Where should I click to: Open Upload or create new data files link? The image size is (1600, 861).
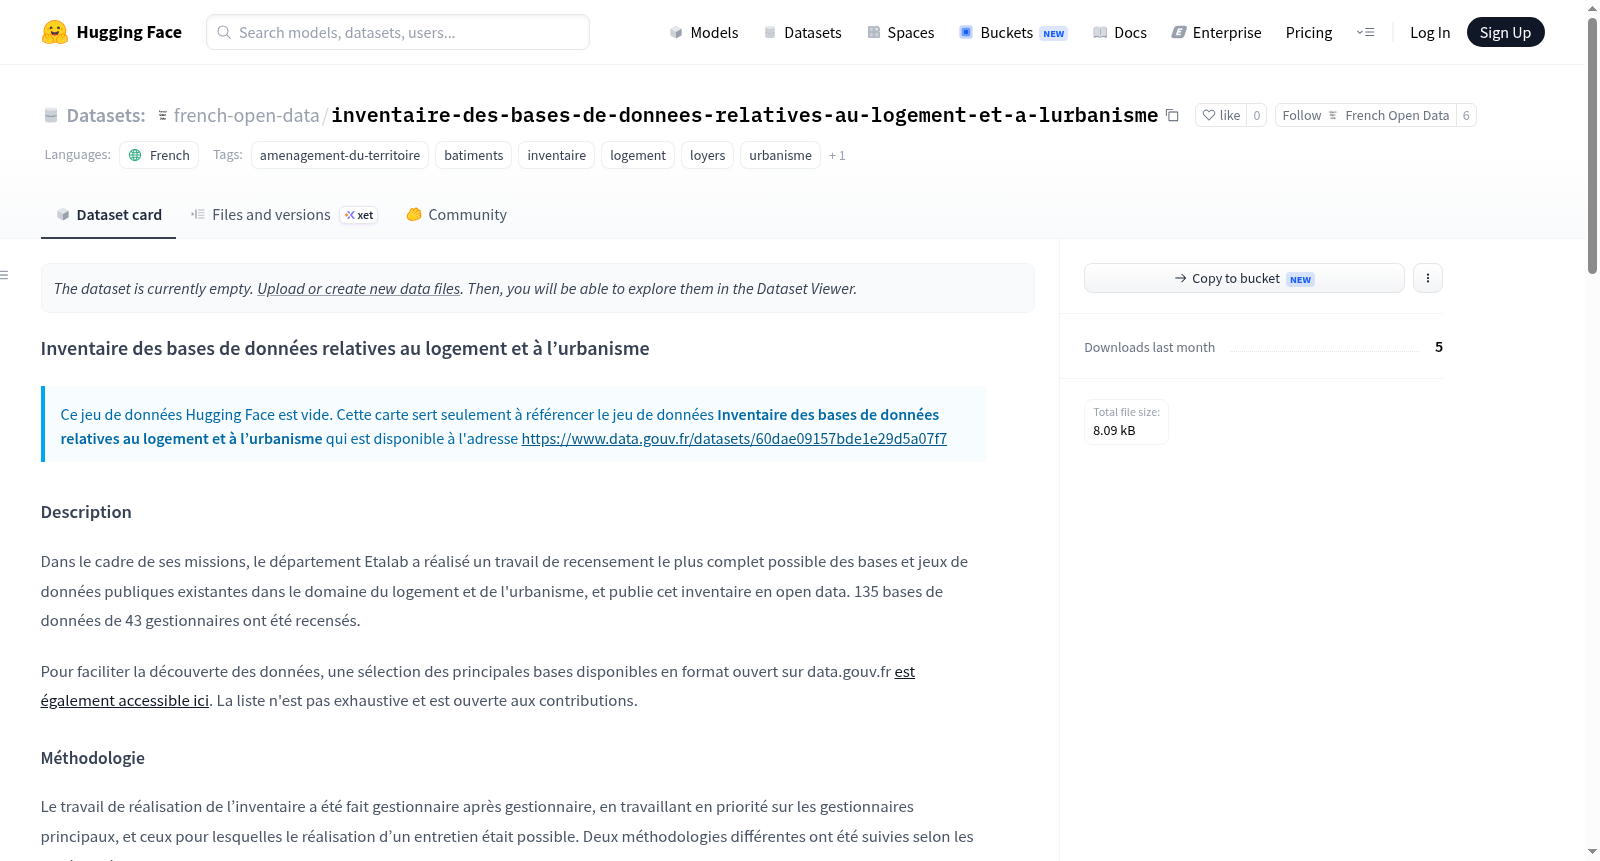coord(359,288)
